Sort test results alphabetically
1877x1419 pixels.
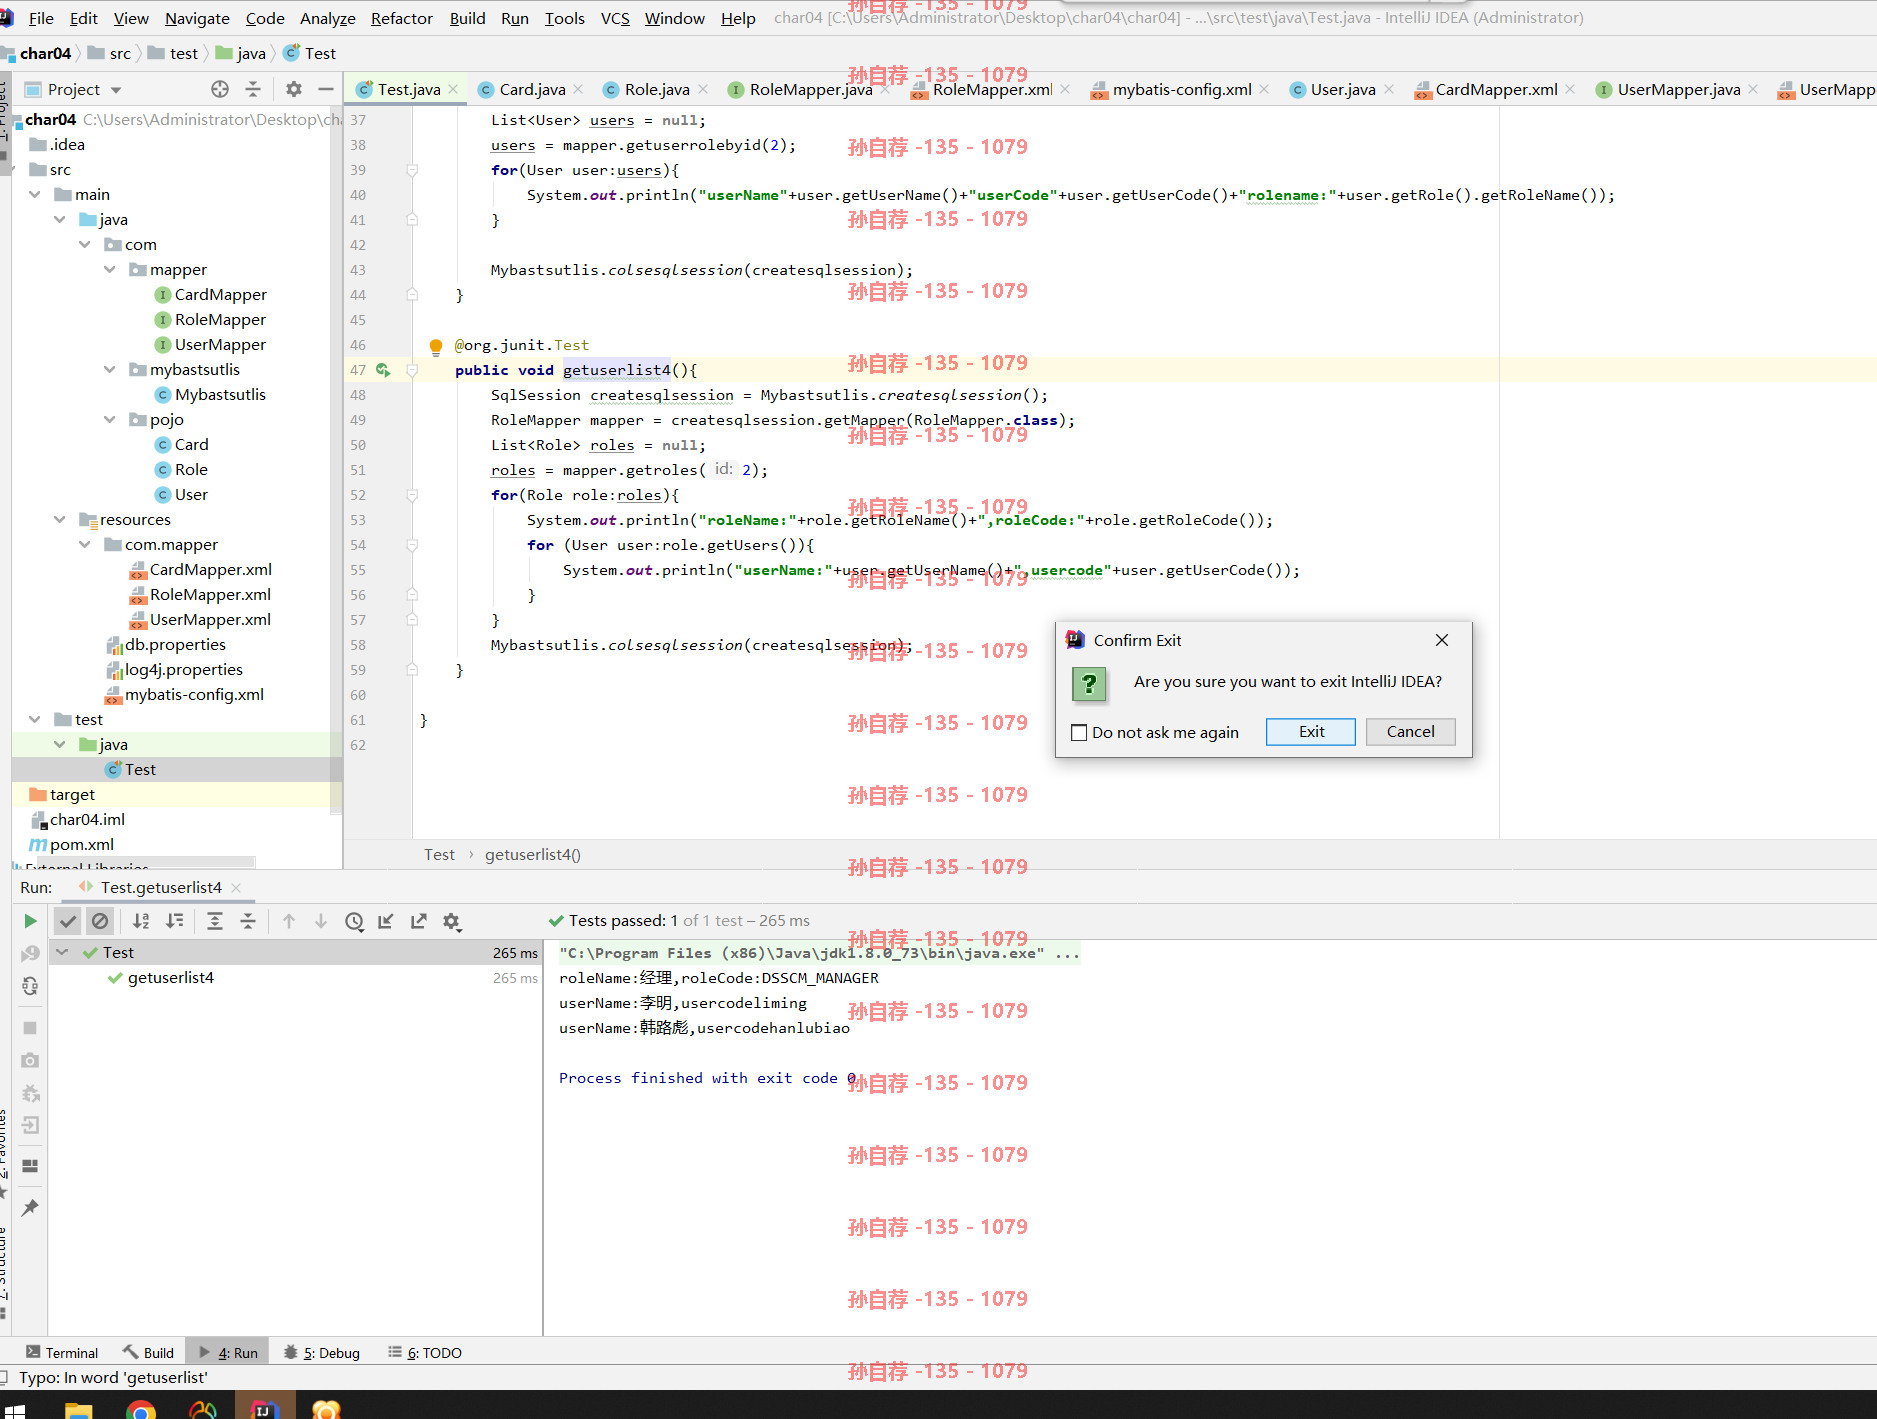tap(142, 921)
